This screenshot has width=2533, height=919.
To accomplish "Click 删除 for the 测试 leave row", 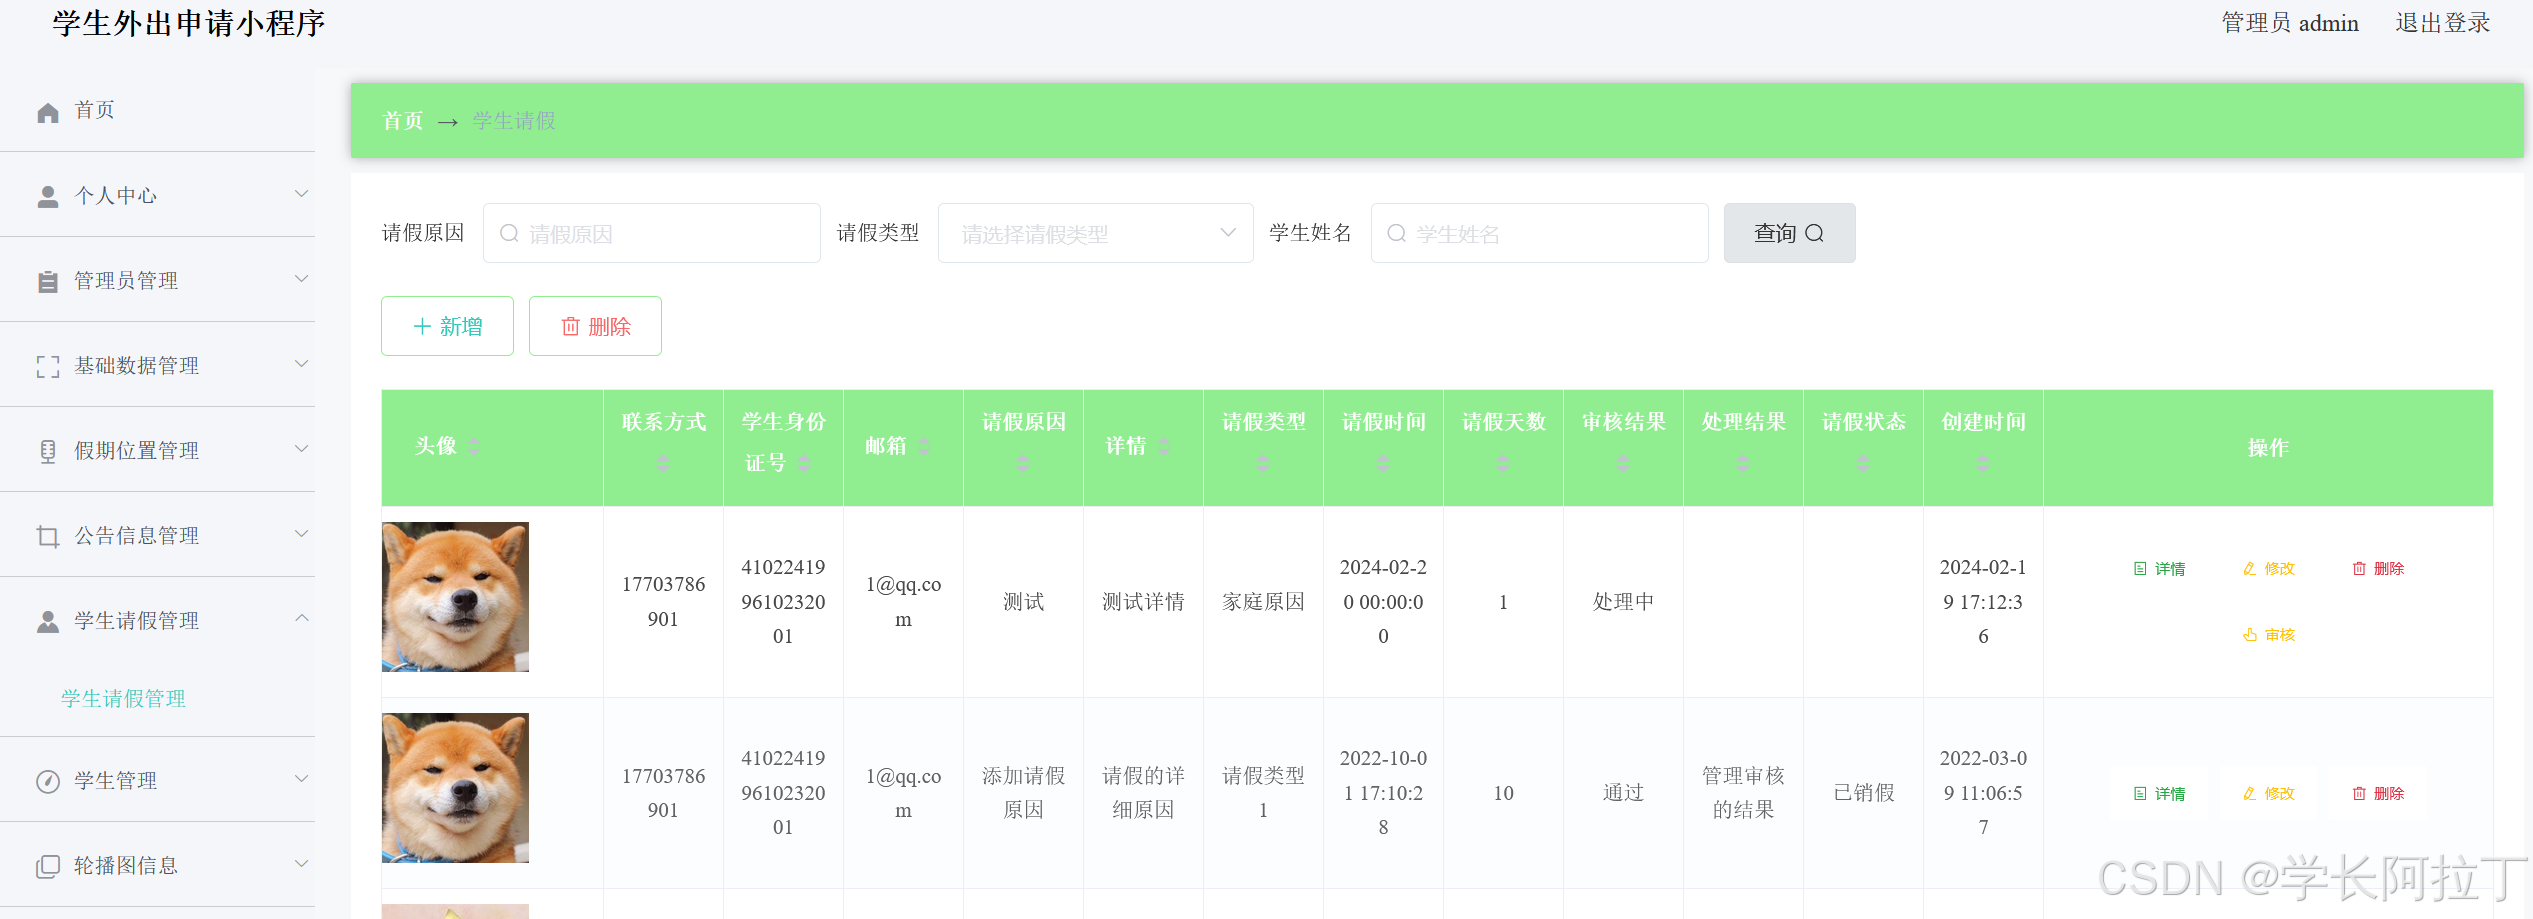I will [x=2378, y=569].
